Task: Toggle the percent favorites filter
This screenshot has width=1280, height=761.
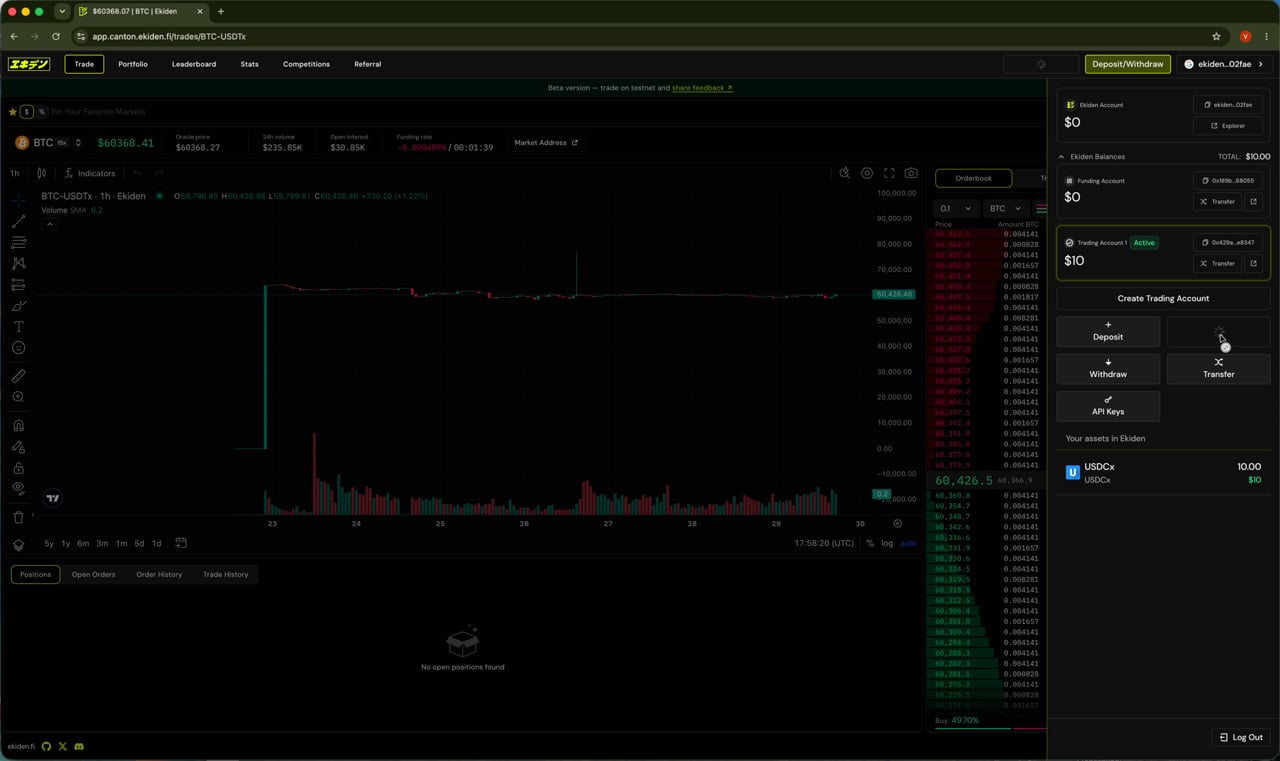Action: pos(41,112)
